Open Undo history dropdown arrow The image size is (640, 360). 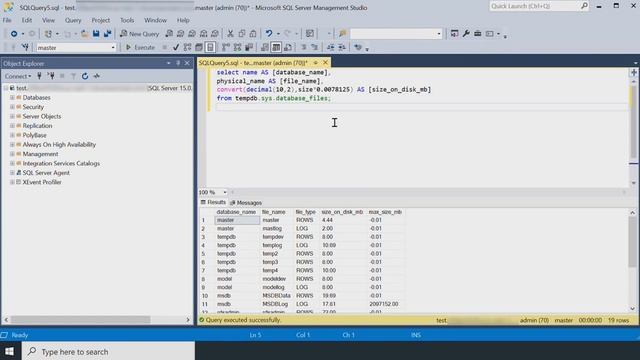tap(278, 34)
